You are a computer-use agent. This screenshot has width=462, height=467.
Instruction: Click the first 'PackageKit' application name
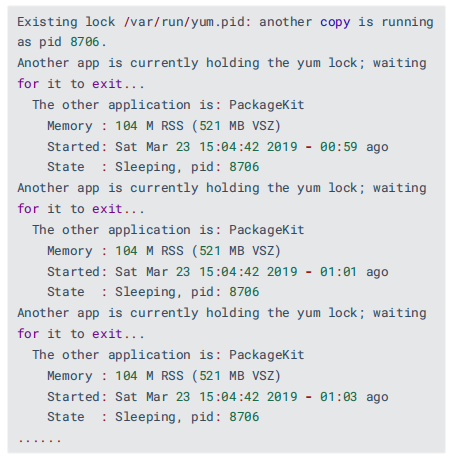click(x=266, y=105)
